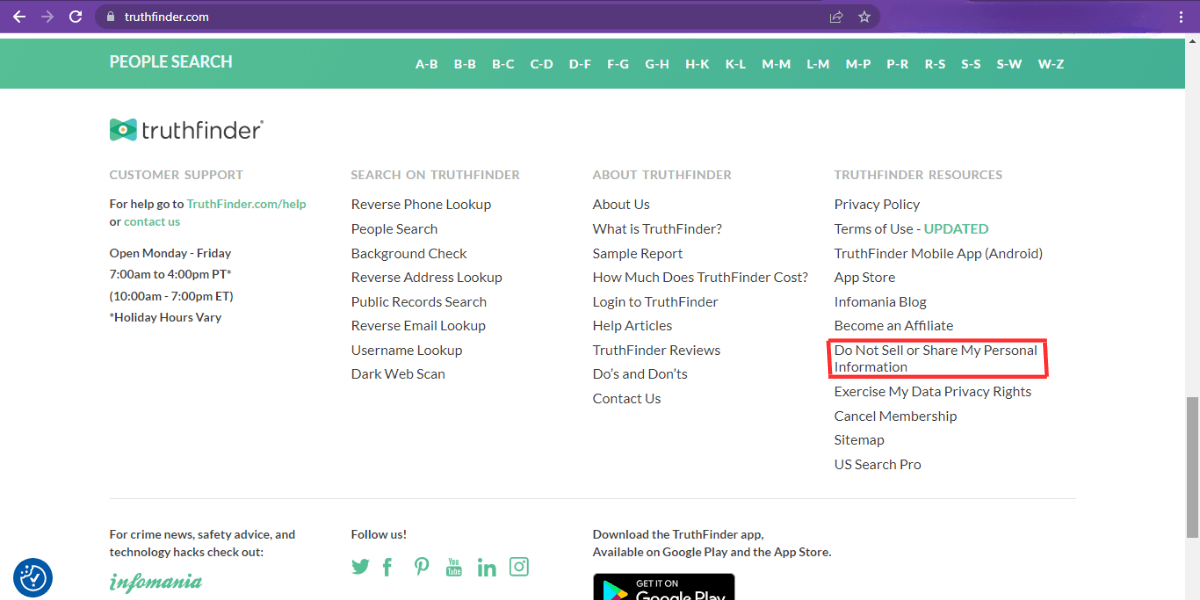
Task: Open the TruthFinder.com/help link
Action: coord(246,204)
